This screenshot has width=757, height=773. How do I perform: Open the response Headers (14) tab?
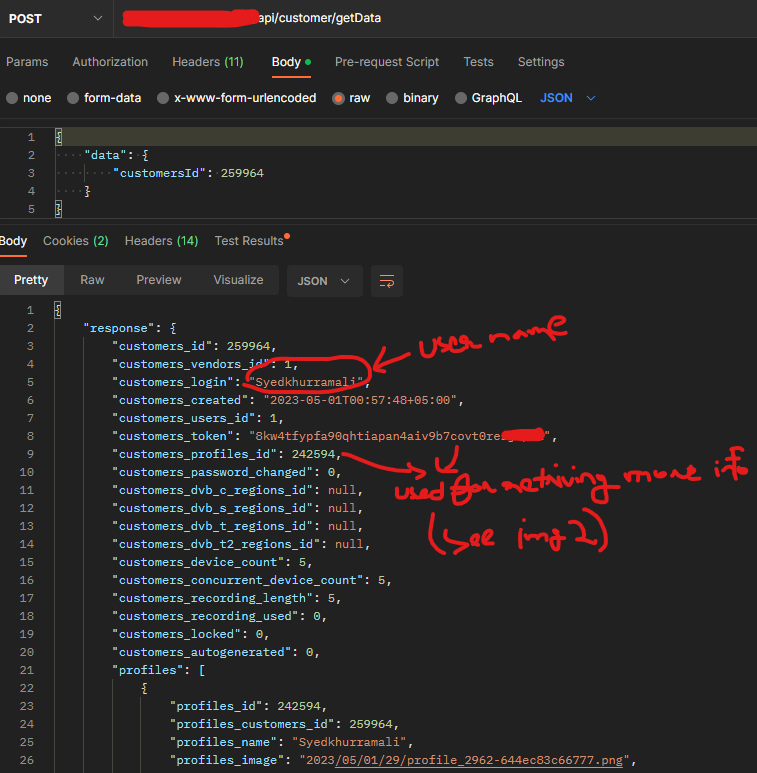tap(161, 241)
